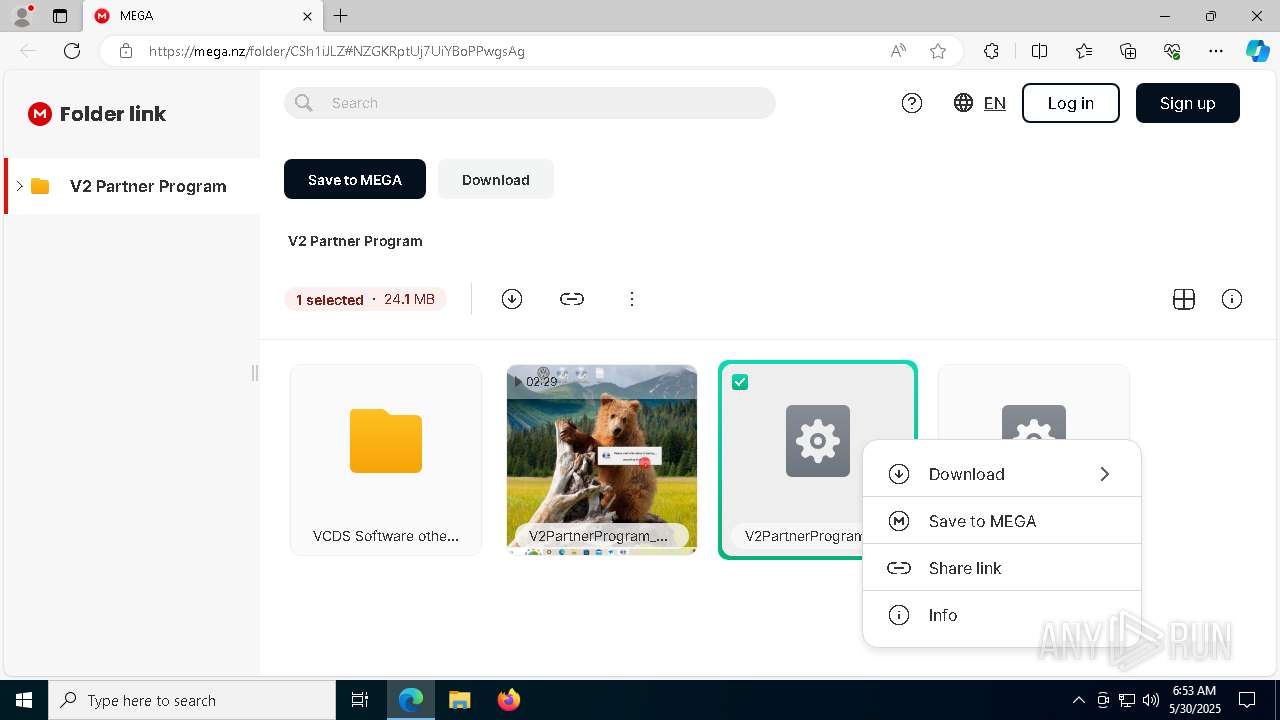Click the Windows Start button

(x=24, y=700)
